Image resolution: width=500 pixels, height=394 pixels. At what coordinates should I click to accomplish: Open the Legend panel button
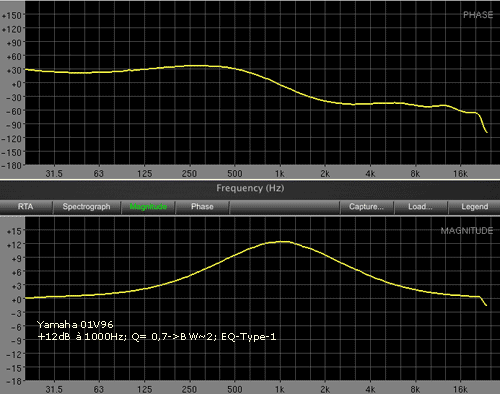click(x=474, y=207)
